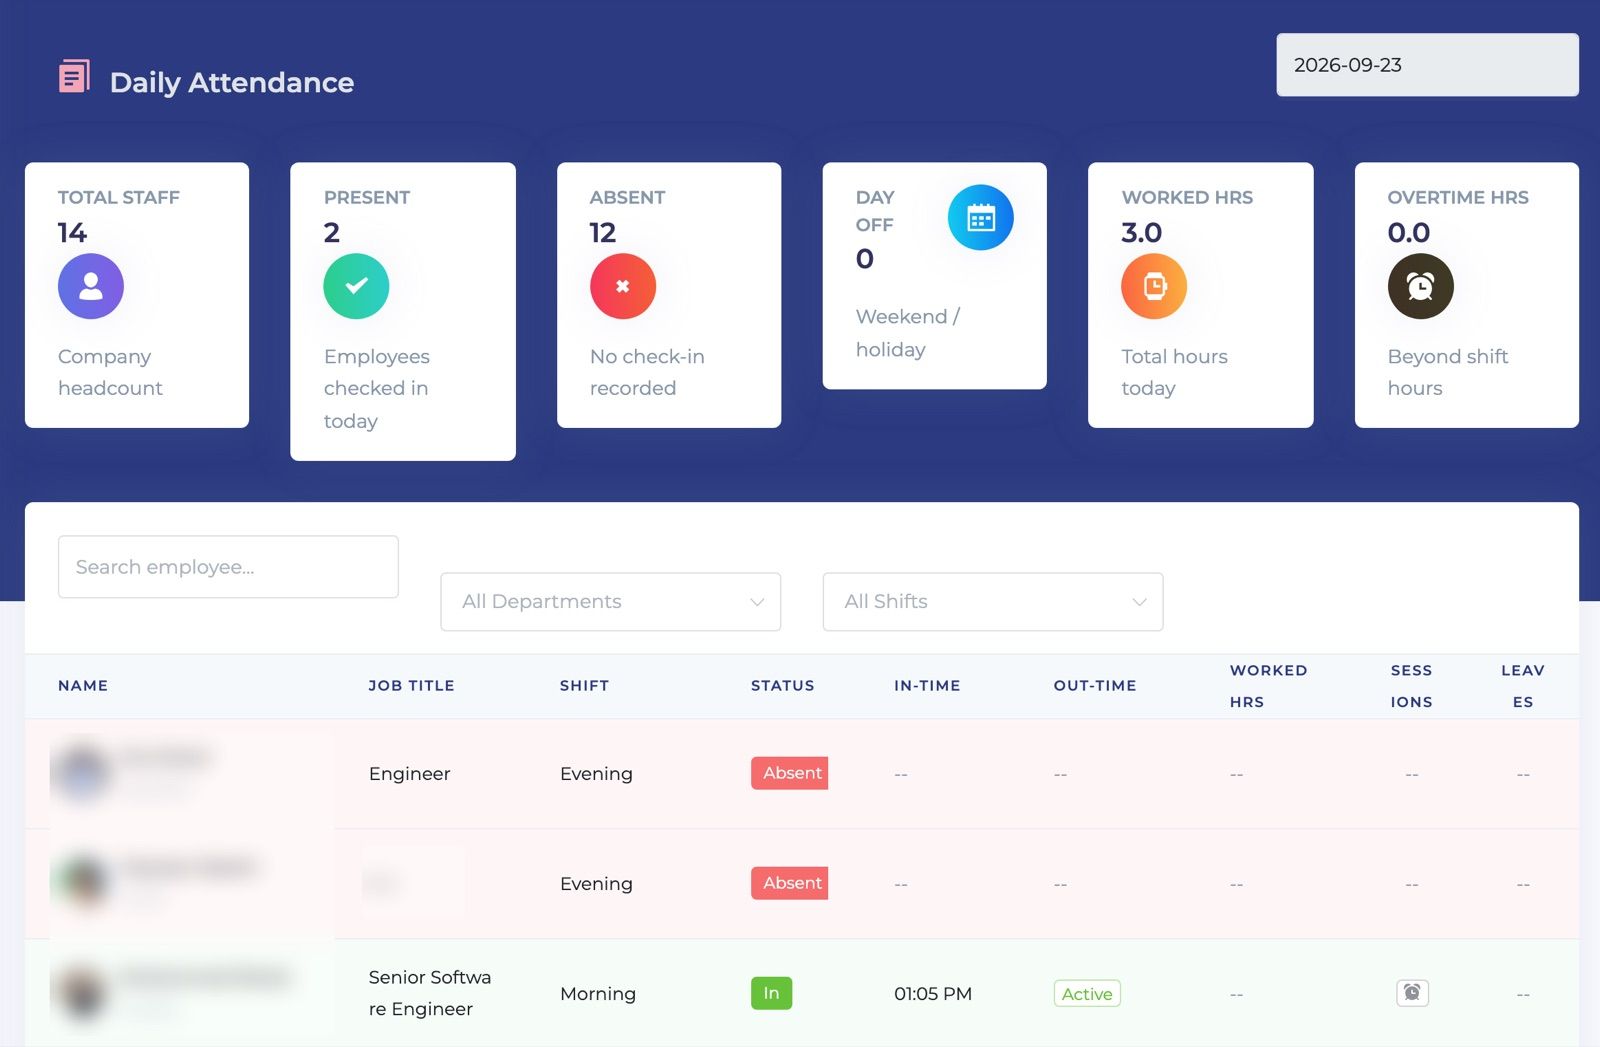Click the Sessions column header

pyautogui.click(x=1411, y=686)
